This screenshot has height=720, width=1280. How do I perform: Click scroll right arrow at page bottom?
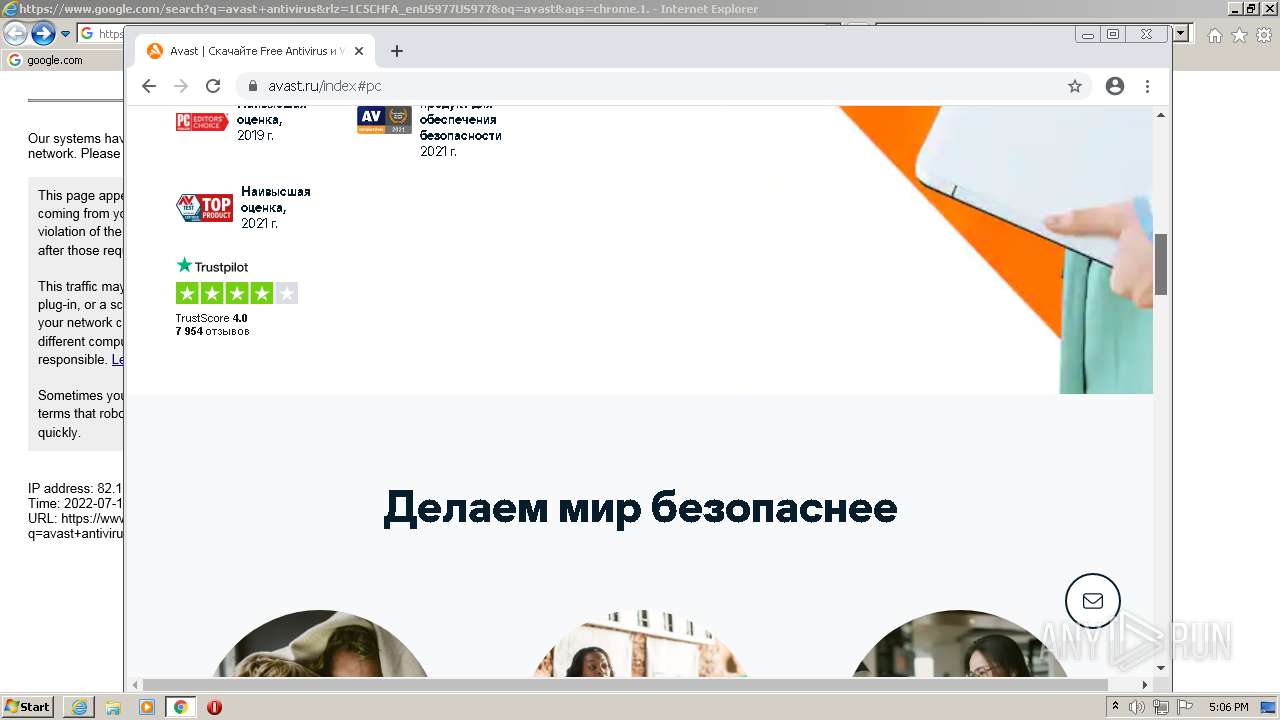point(1146,685)
